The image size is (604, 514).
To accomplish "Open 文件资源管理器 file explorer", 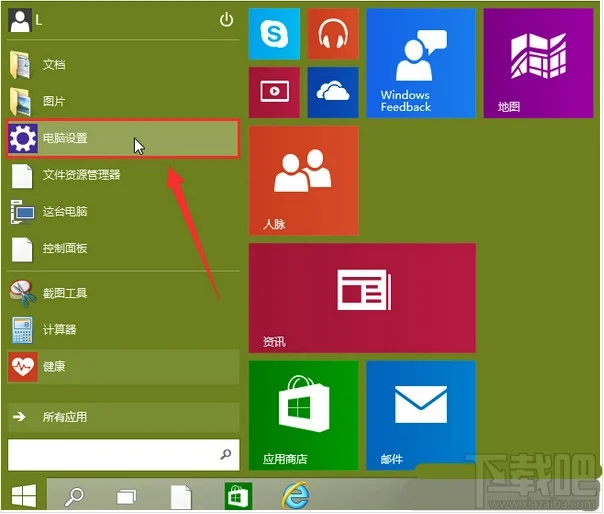I will pos(123,175).
